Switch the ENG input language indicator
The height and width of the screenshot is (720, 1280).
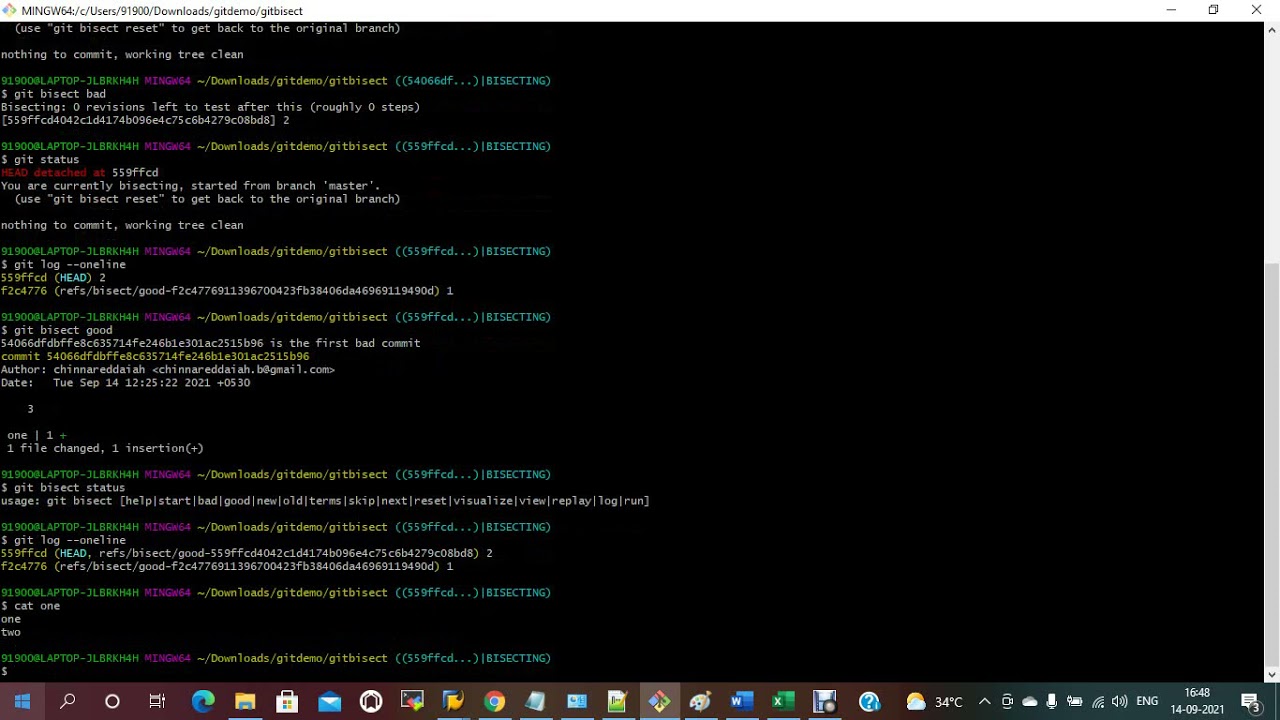[x=1147, y=701]
